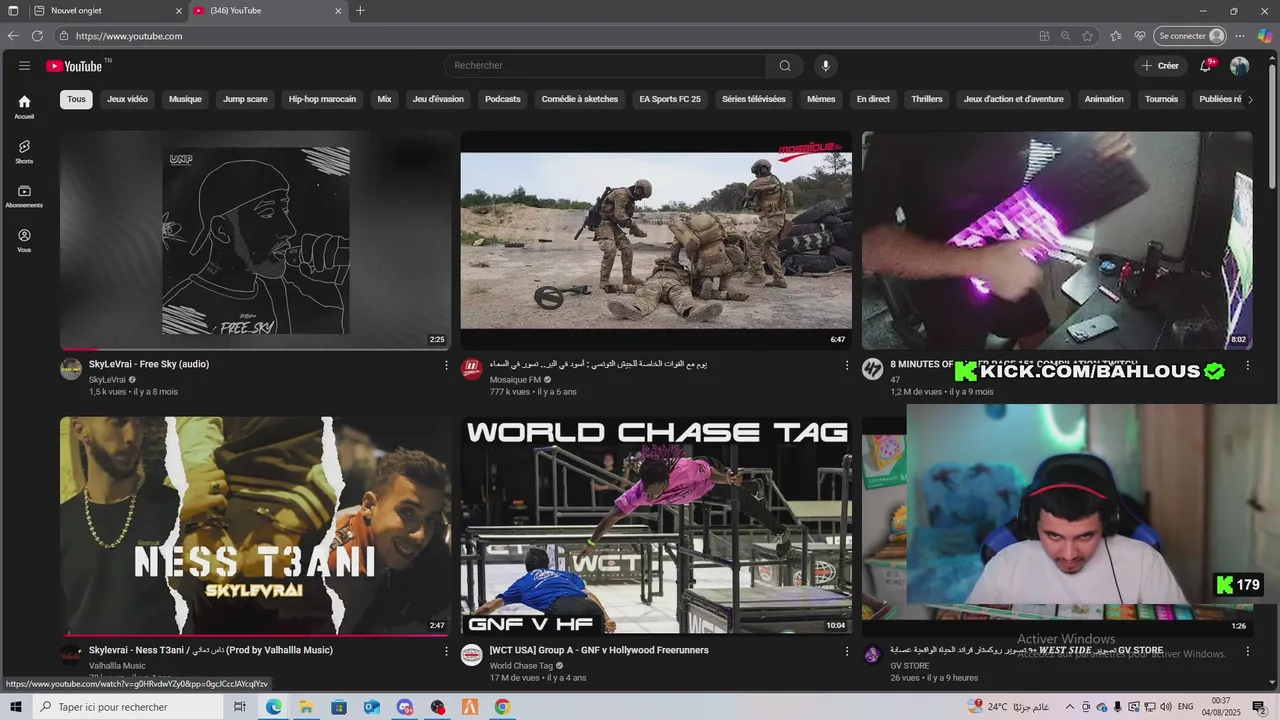Select the En direct filter chip

tap(873, 99)
